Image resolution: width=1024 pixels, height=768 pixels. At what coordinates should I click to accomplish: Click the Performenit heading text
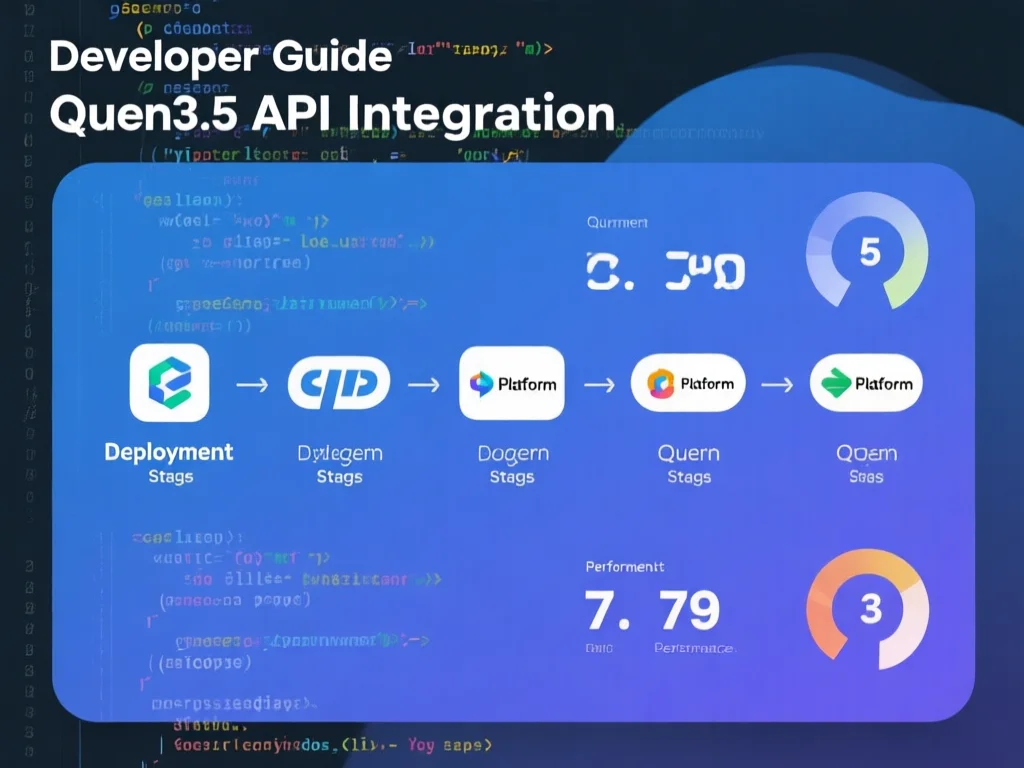click(624, 567)
